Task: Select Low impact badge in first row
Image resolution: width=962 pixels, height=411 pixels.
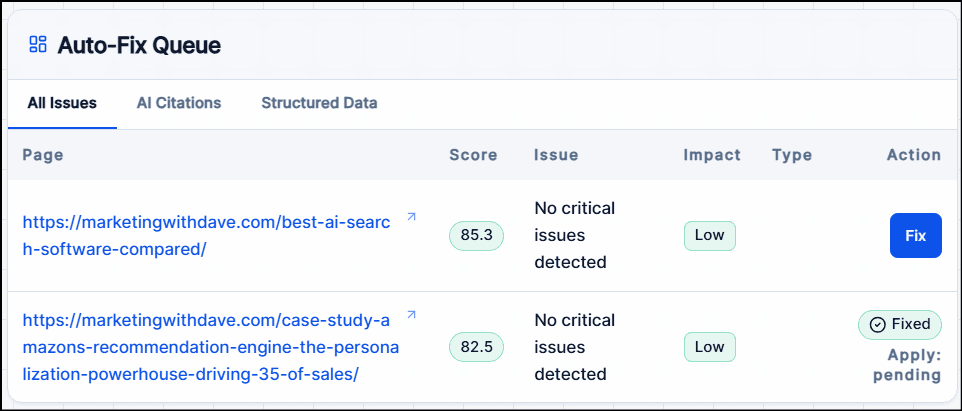Action: coord(709,236)
